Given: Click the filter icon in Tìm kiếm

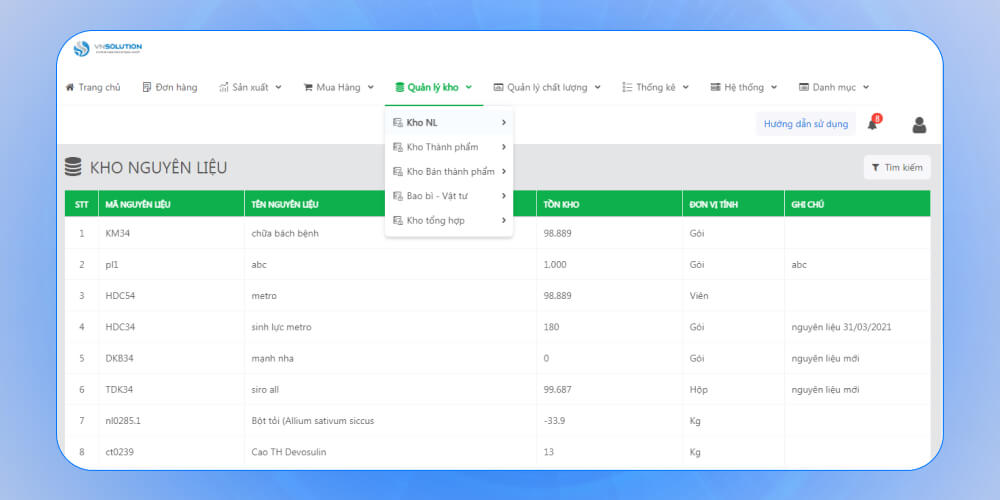Looking at the screenshot, I should (x=876, y=168).
